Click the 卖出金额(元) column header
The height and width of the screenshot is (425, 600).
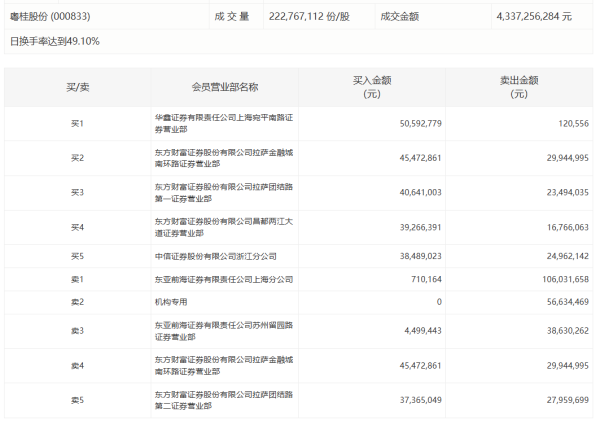pos(519,87)
